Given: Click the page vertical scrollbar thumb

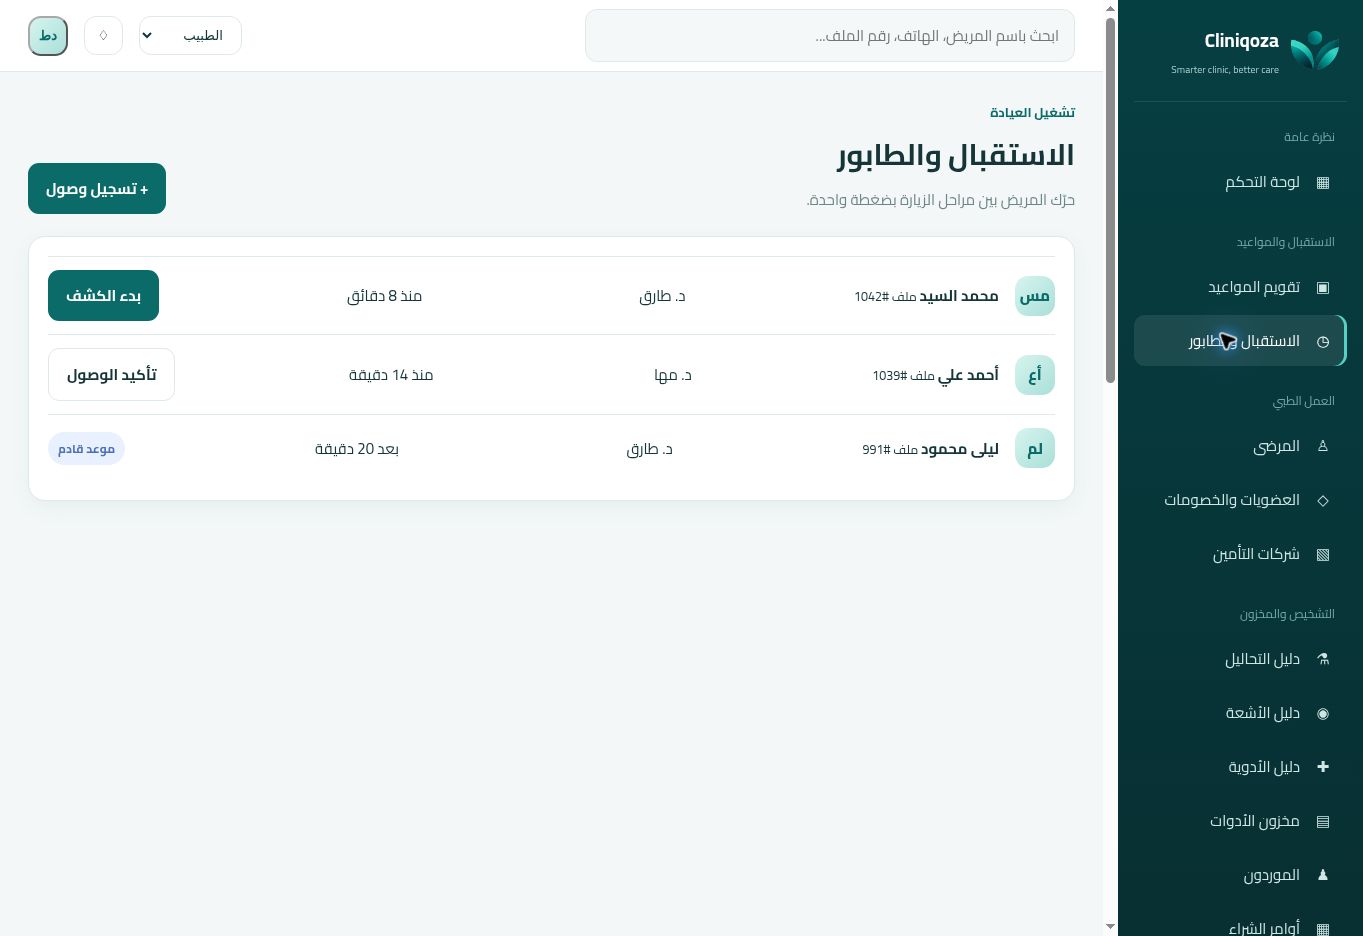Looking at the screenshot, I should point(1110,200).
